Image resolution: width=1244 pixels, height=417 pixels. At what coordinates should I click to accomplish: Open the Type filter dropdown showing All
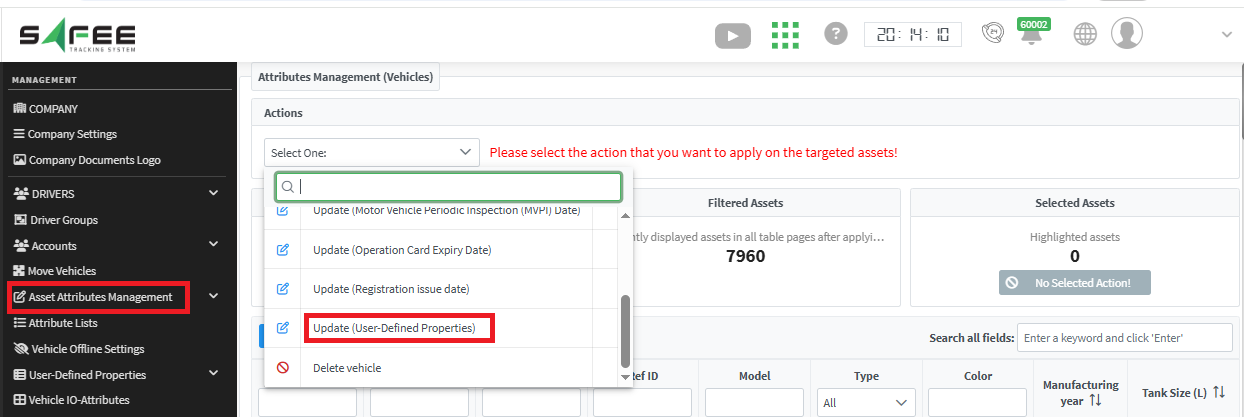point(865,403)
